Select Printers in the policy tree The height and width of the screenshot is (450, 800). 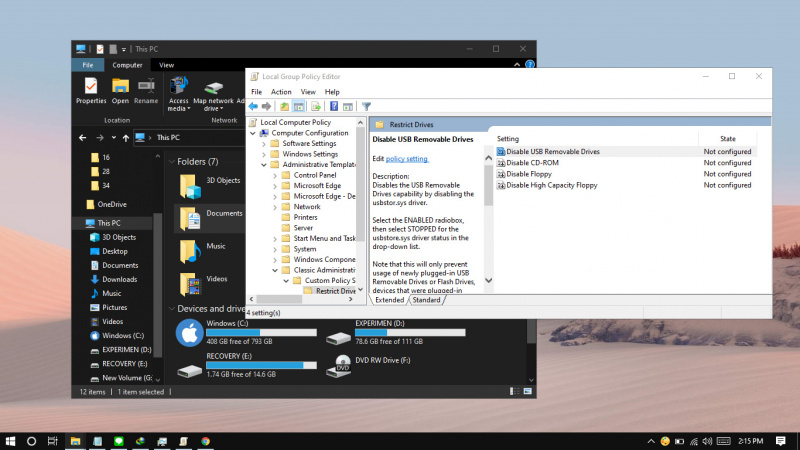pyautogui.click(x=306, y=217)
